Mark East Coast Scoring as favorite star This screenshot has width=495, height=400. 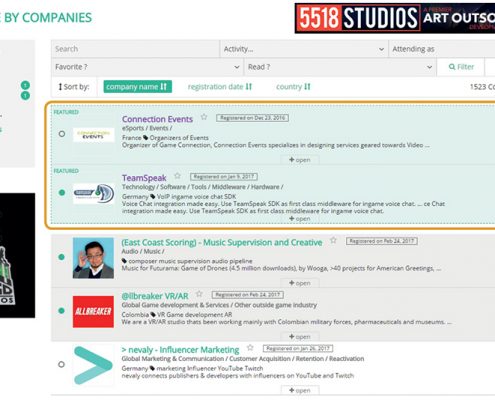(333, 240)
